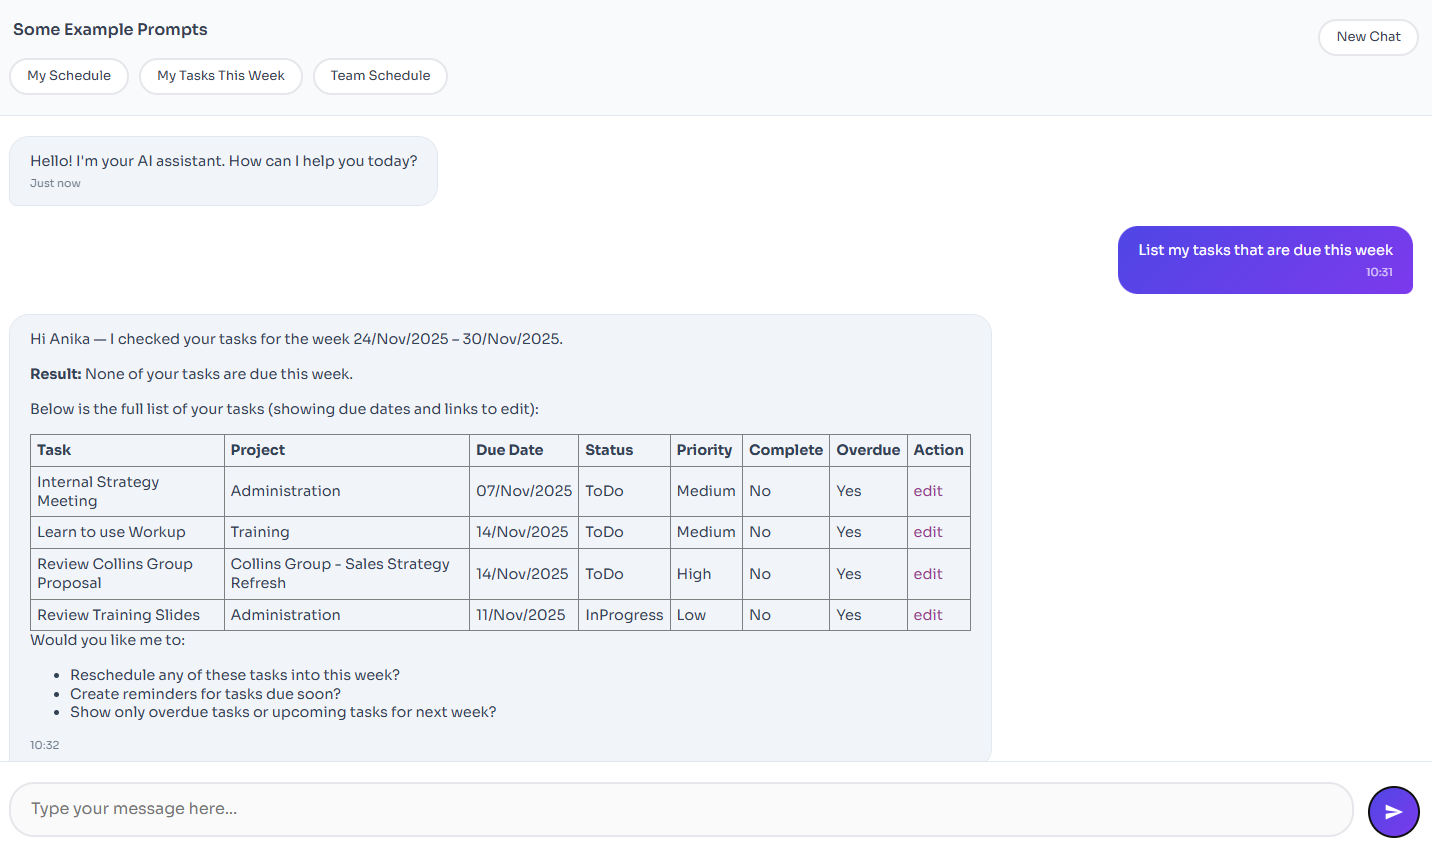Click edit for Review Collins Group Proposal
This screenshot has height=847, width=1432.
point(927,574)
